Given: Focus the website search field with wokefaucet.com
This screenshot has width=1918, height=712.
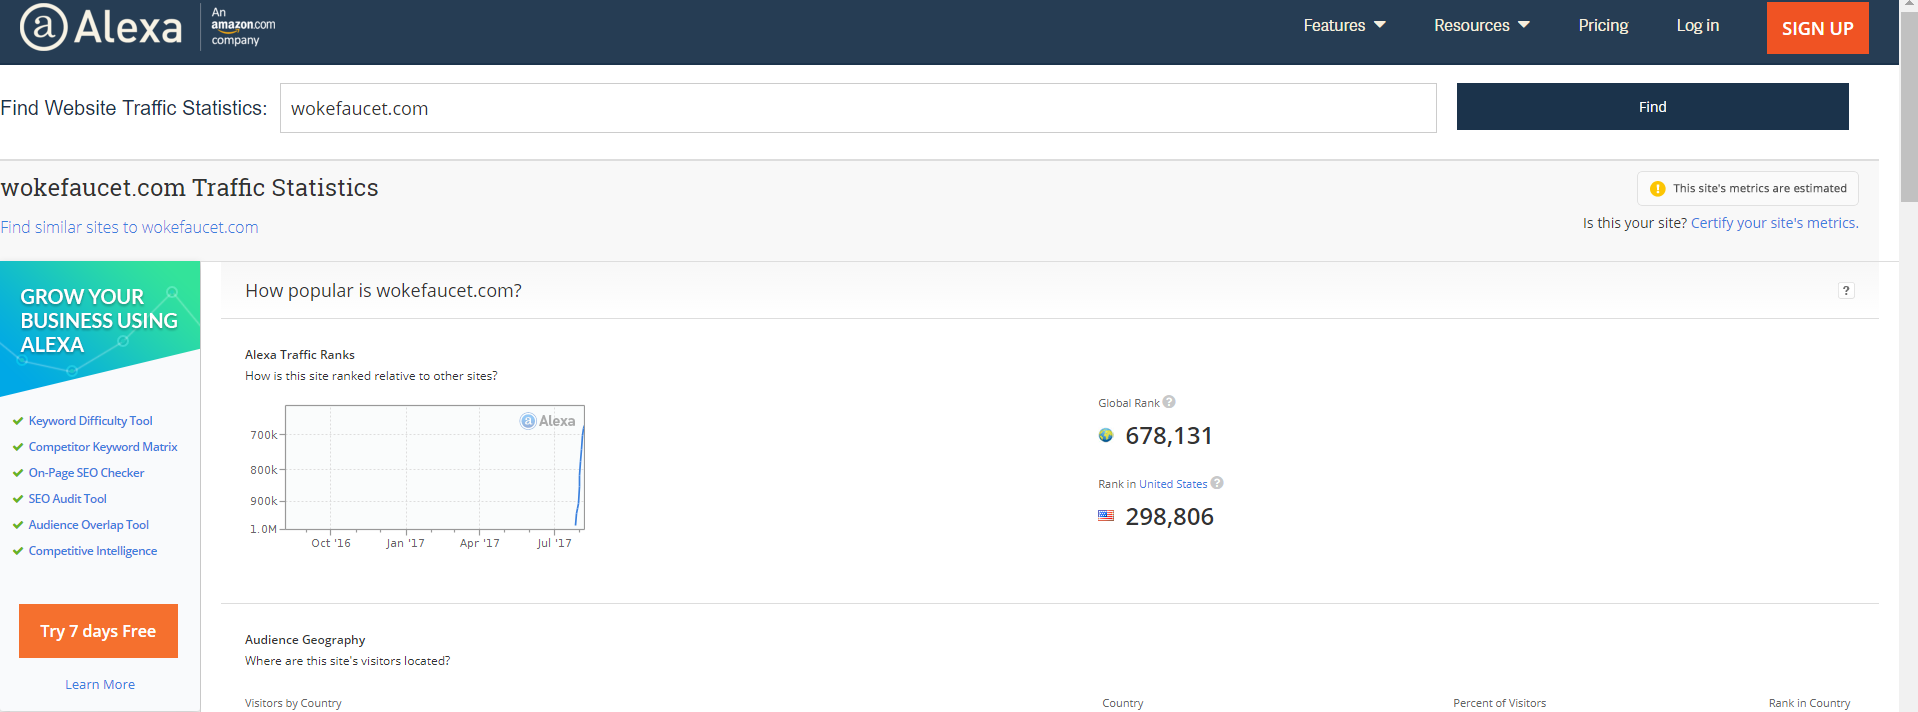Looking at the screenshot, I should (x=858, y=108).
